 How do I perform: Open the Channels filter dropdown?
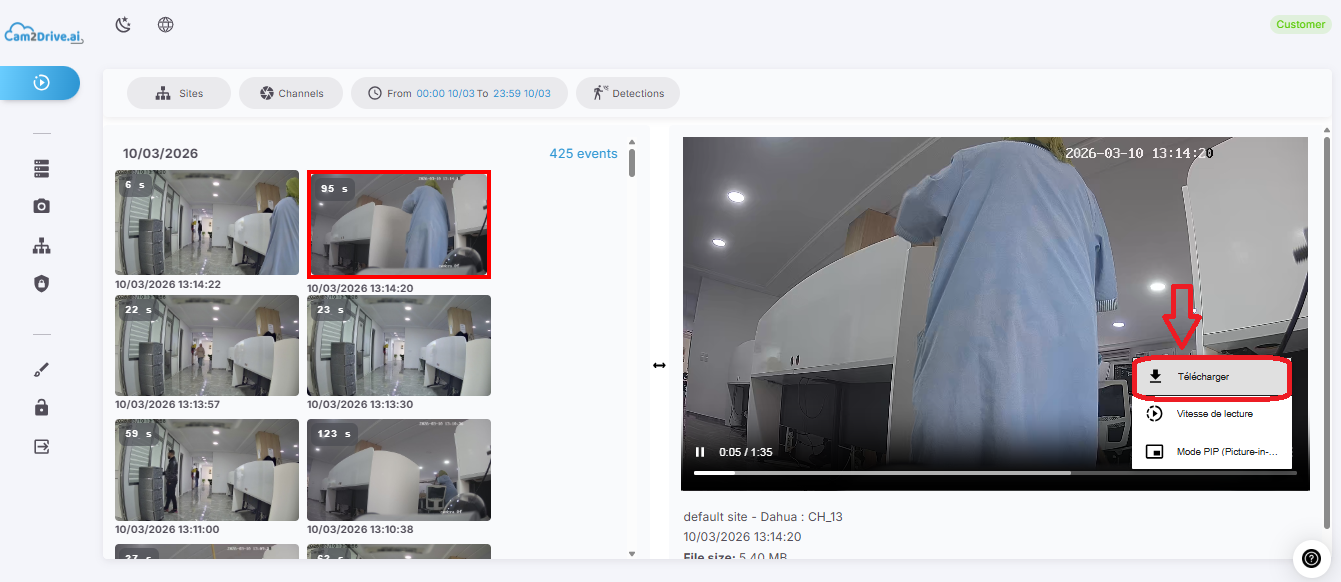tap(291, 93)
